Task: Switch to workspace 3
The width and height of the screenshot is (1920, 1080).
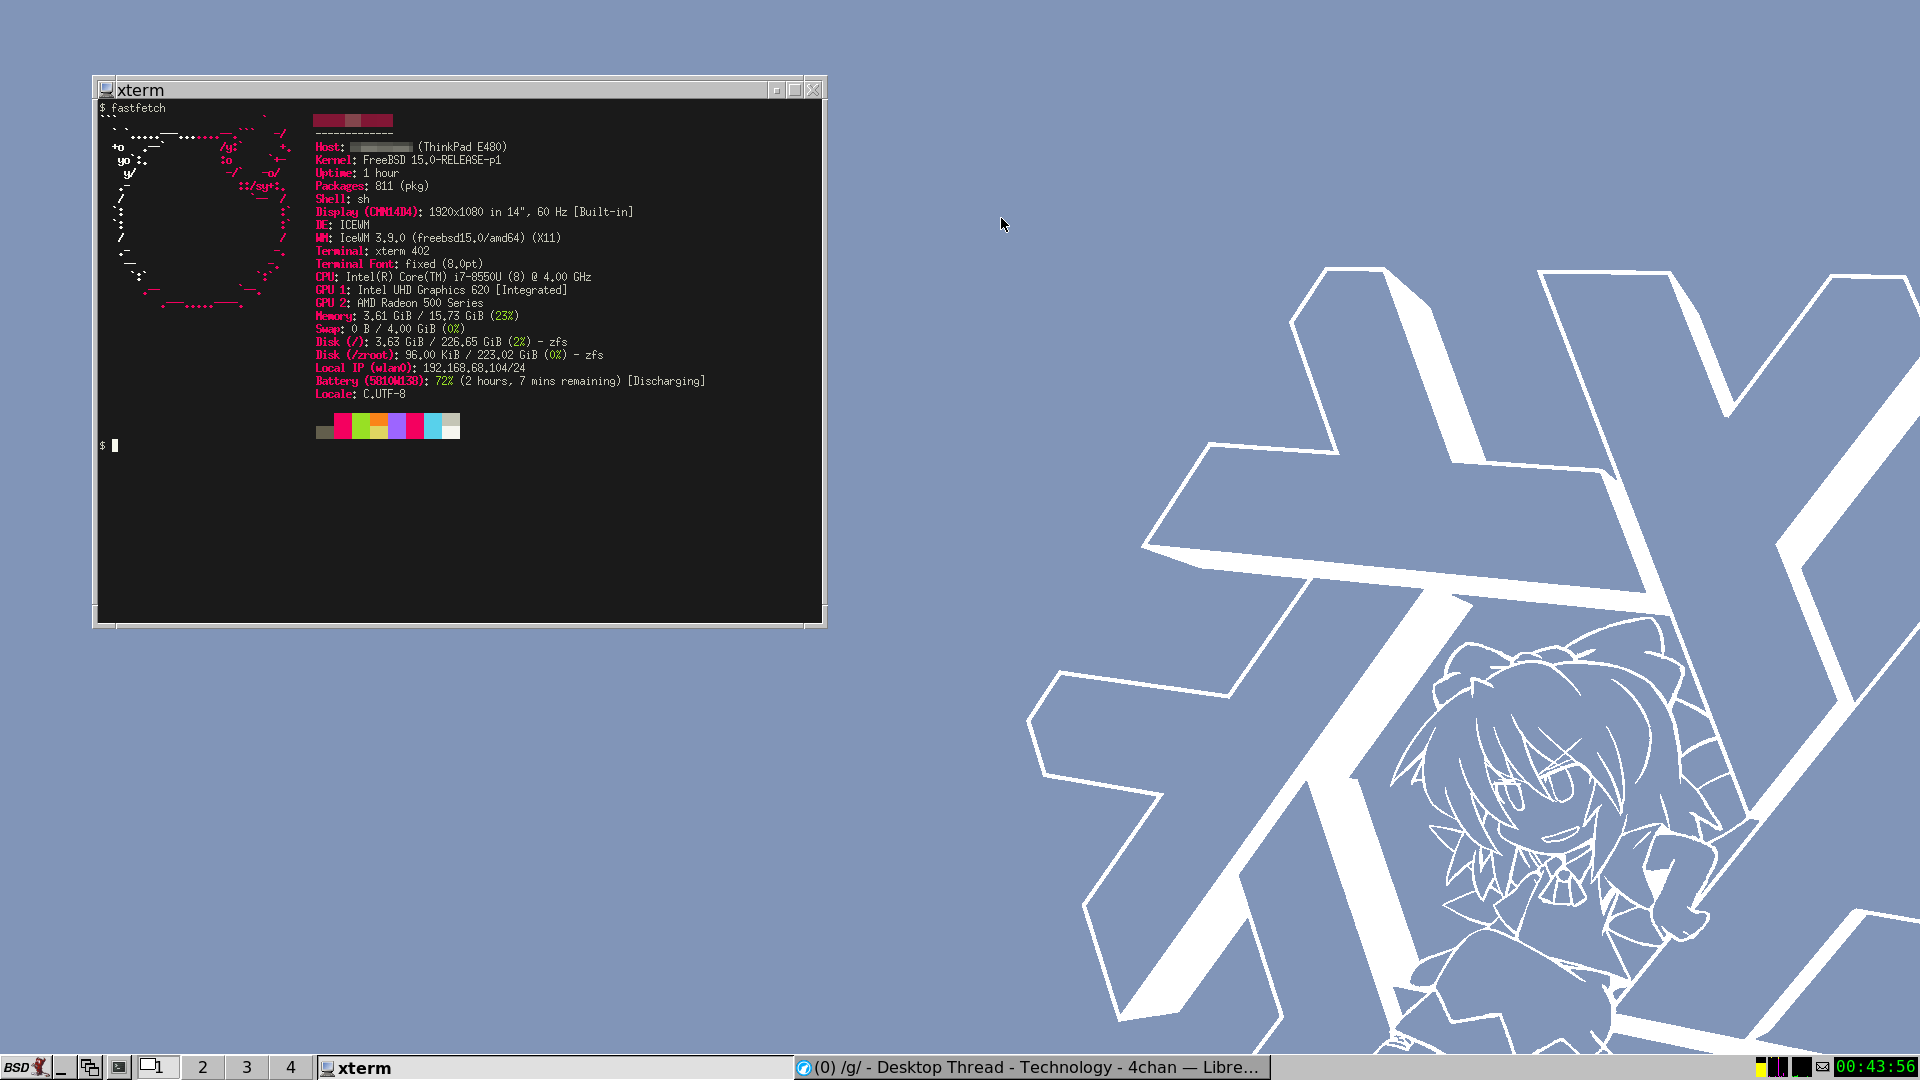Action: click(x=247, y=1067)
